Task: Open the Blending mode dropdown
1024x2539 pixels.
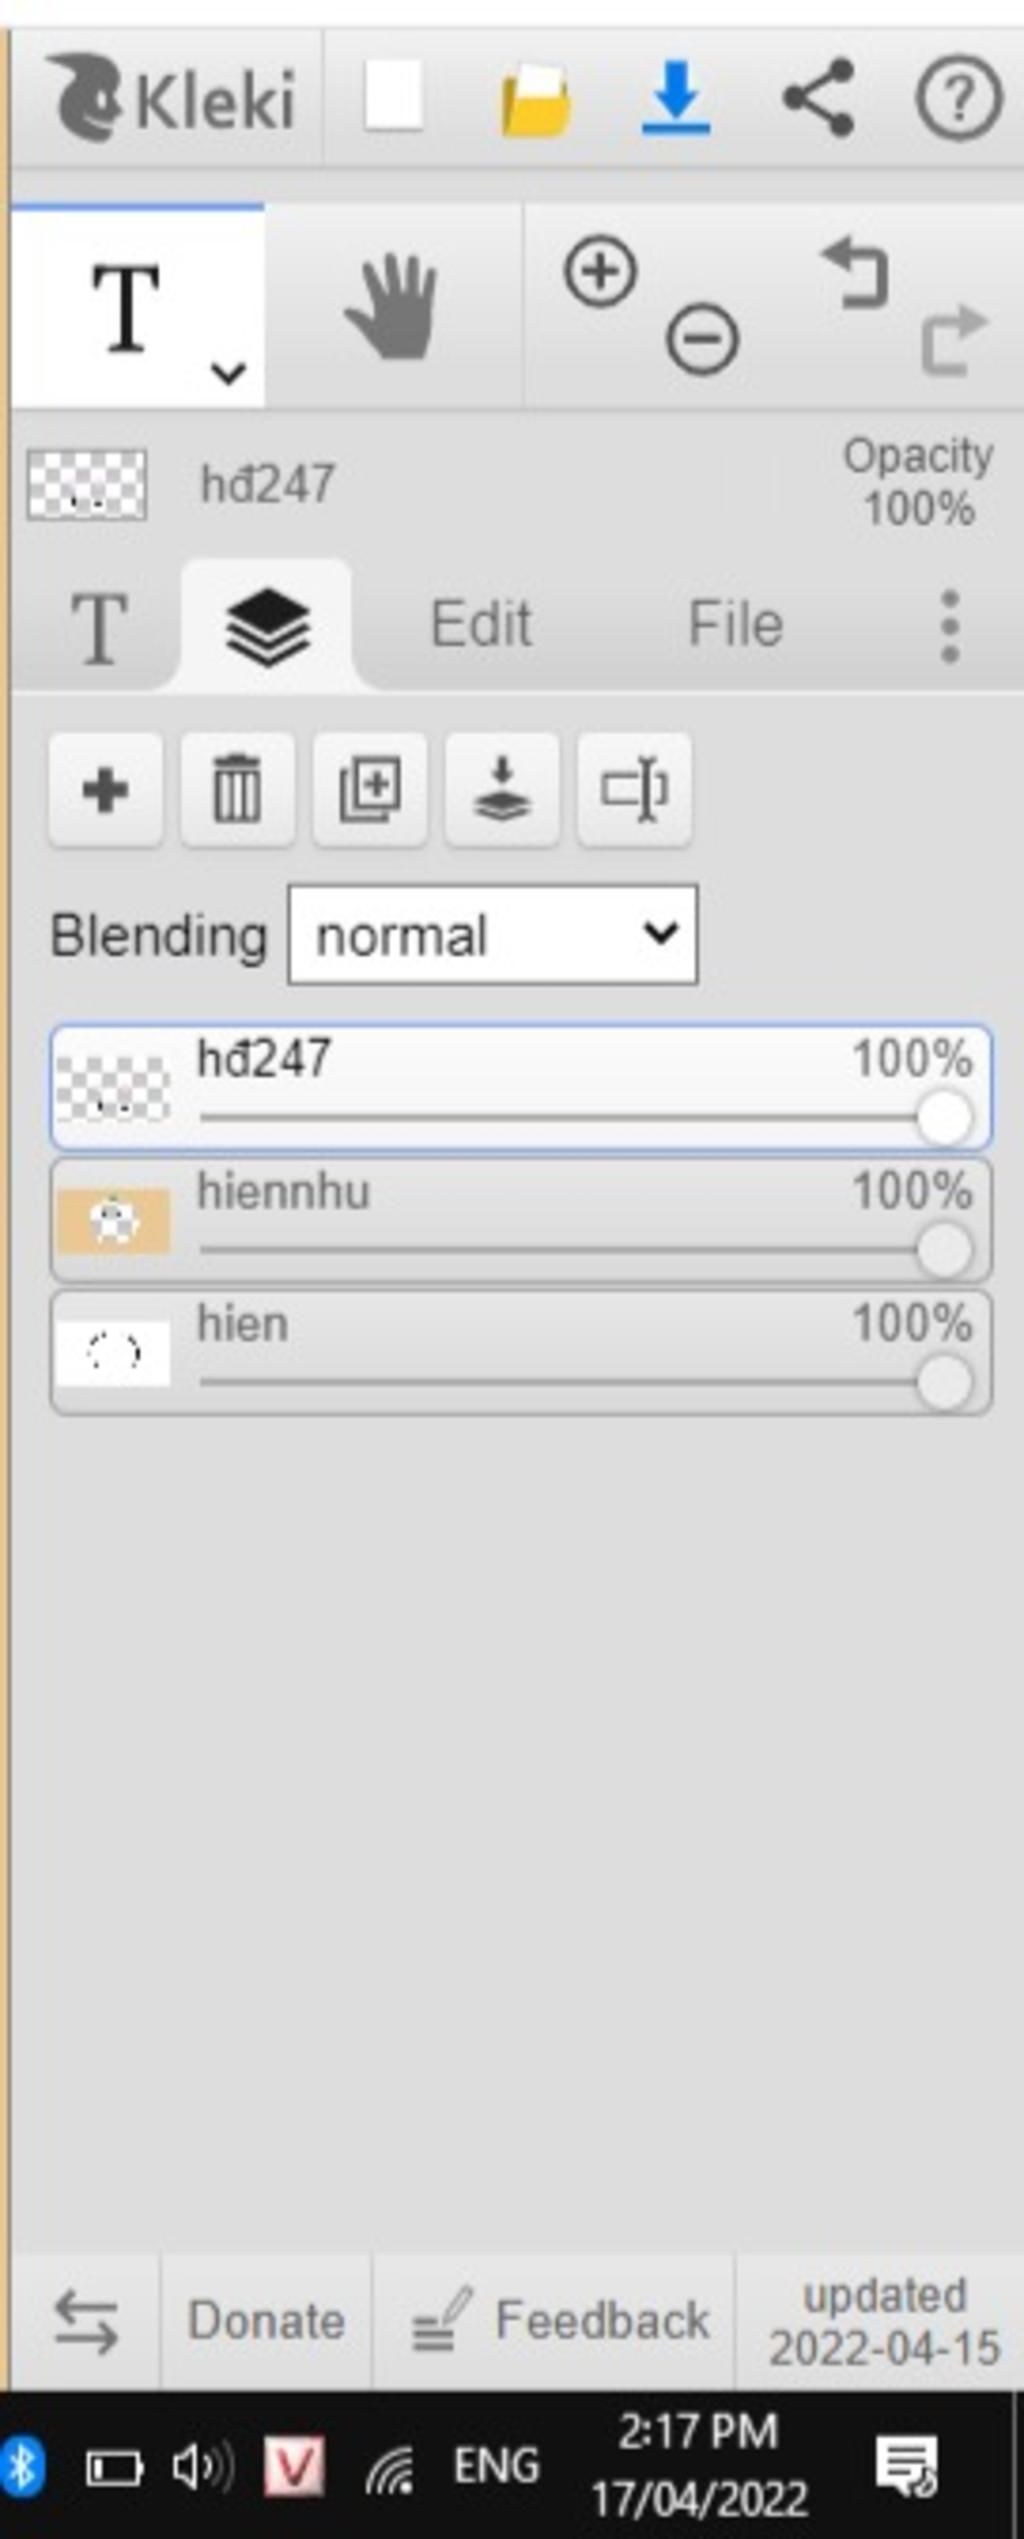Action: coord(492,934)
